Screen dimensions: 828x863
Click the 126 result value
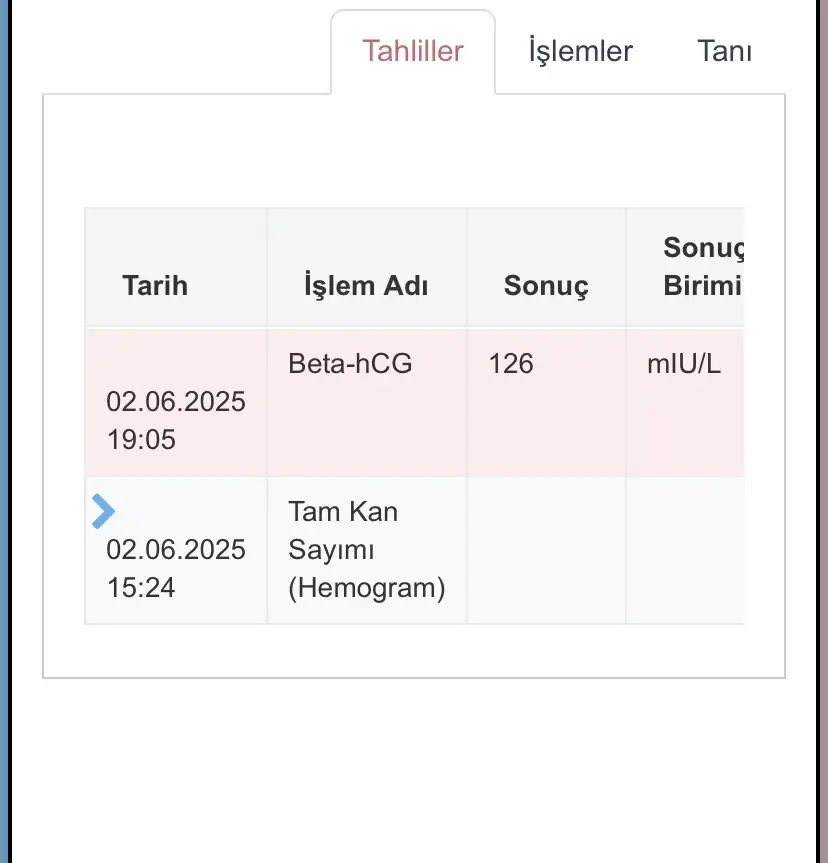tap(511, 363)
